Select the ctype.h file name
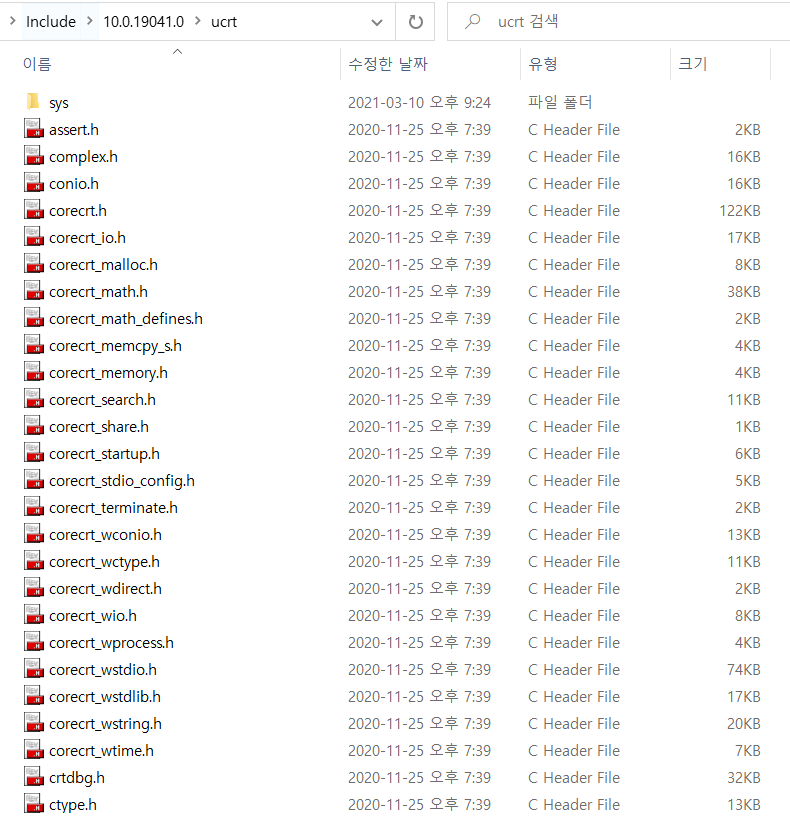The image size is (790, 824). click(x=73, y=805)
